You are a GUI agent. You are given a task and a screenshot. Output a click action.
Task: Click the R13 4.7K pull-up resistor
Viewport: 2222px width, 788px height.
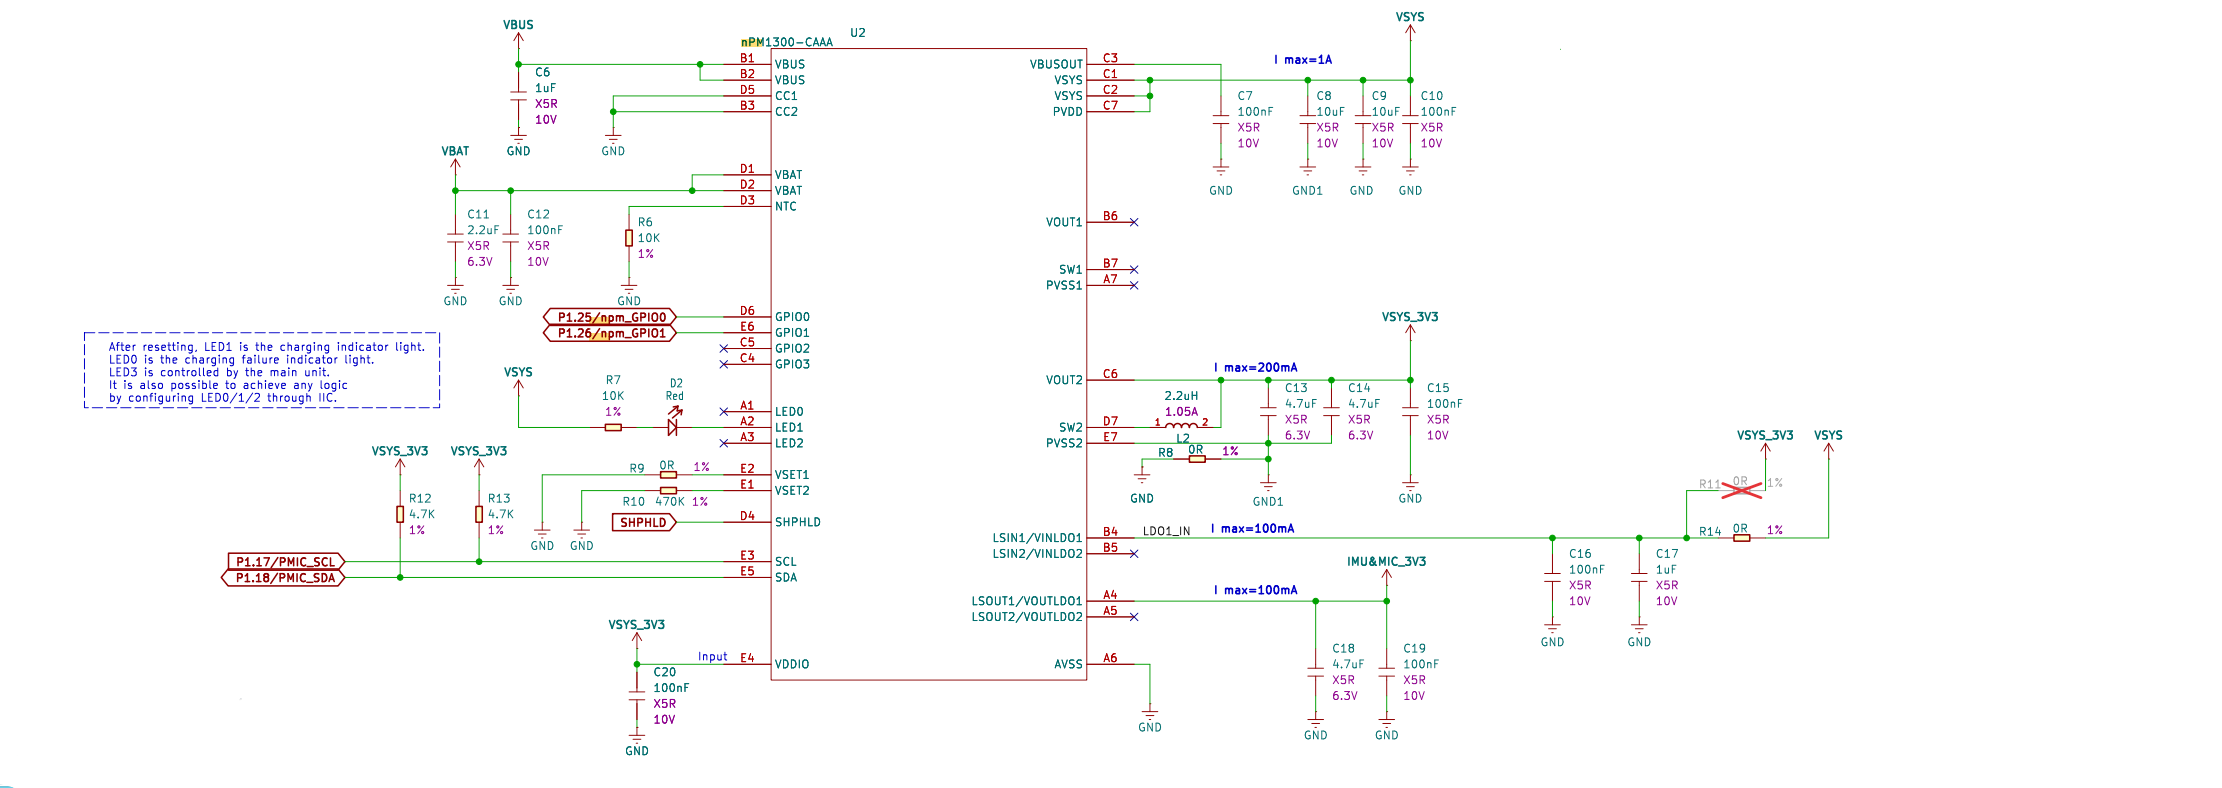[x=479, y=514]
